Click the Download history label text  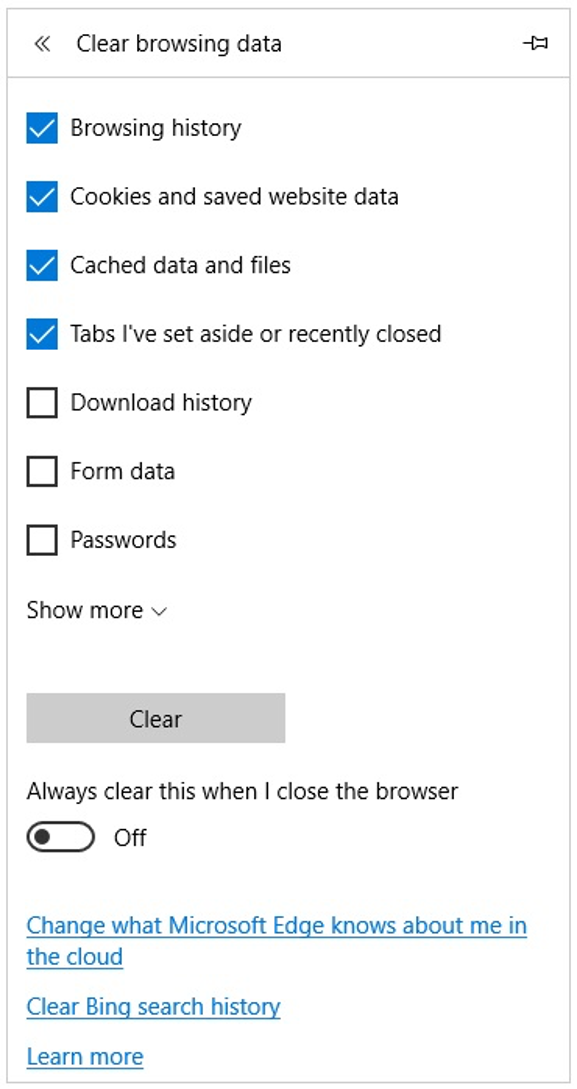point(161,403)
